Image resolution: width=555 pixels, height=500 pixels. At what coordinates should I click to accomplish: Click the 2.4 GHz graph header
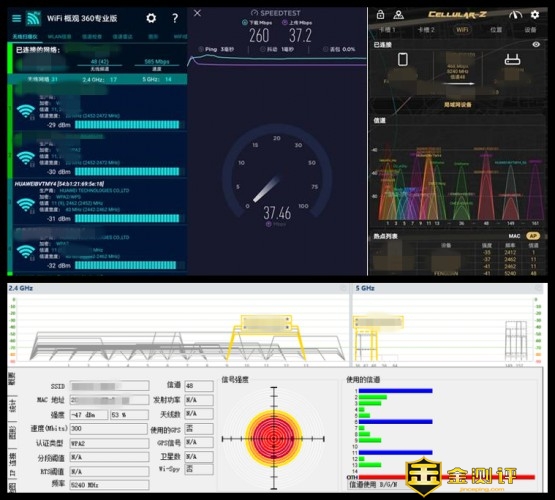[21, 288]
